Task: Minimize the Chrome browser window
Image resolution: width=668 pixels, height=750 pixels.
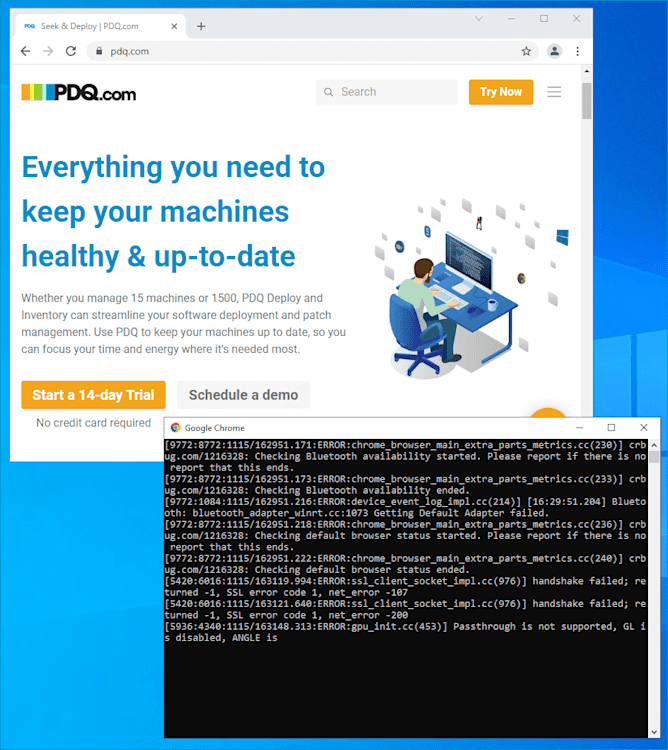Action: [x=511, y=19]
